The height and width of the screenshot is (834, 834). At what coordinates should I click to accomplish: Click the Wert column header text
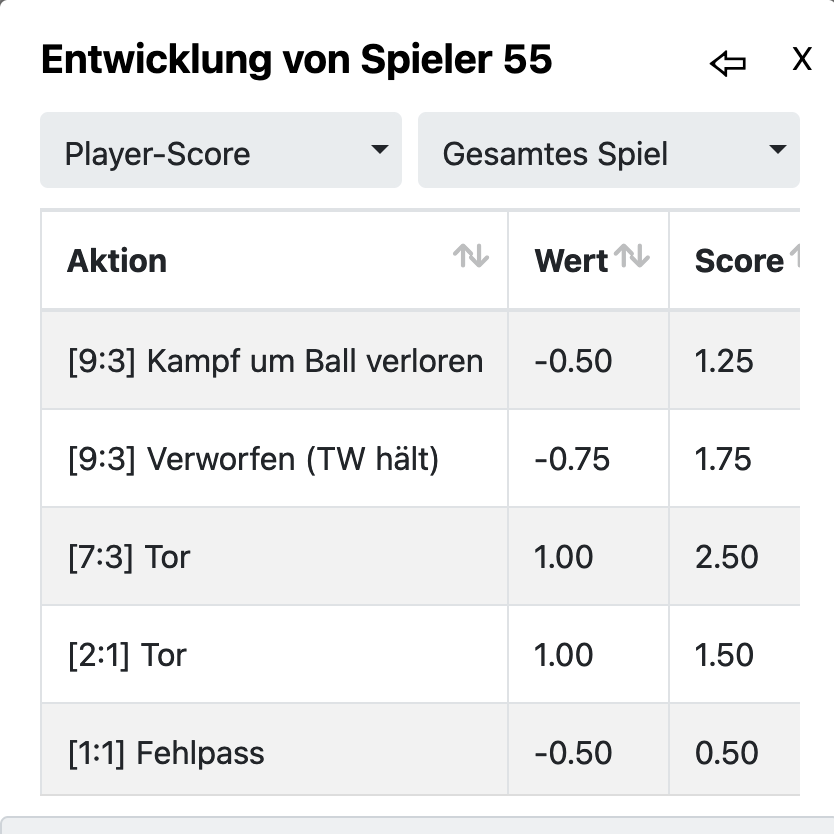click(571, 261)
